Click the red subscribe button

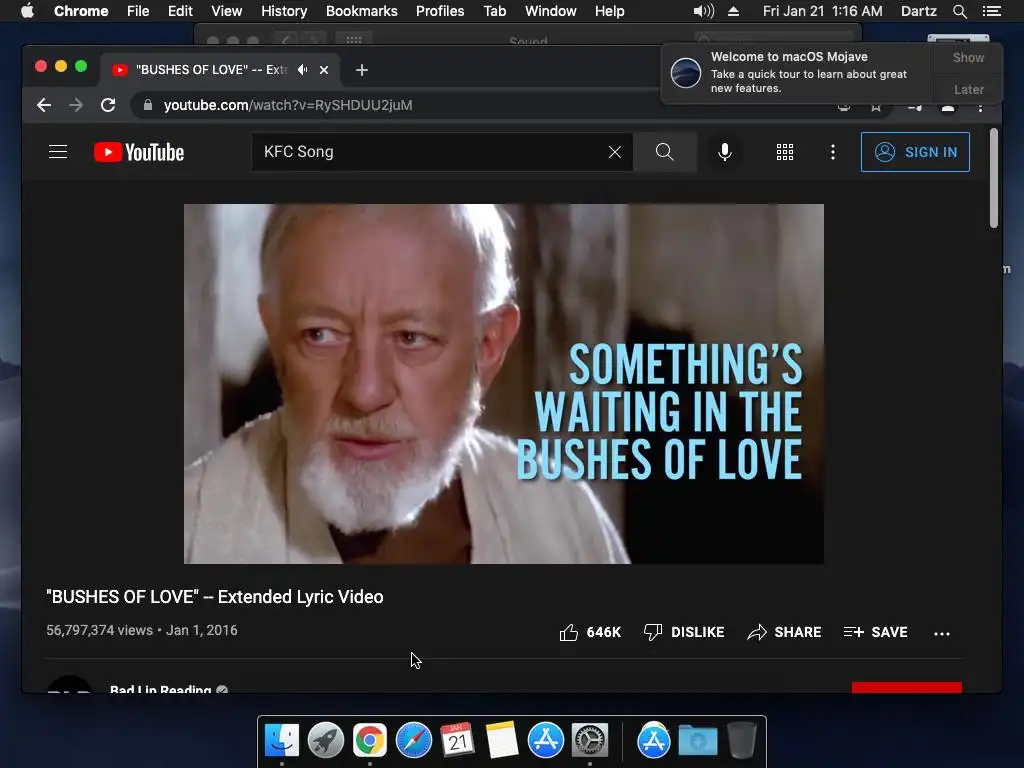tap(906, 688)
